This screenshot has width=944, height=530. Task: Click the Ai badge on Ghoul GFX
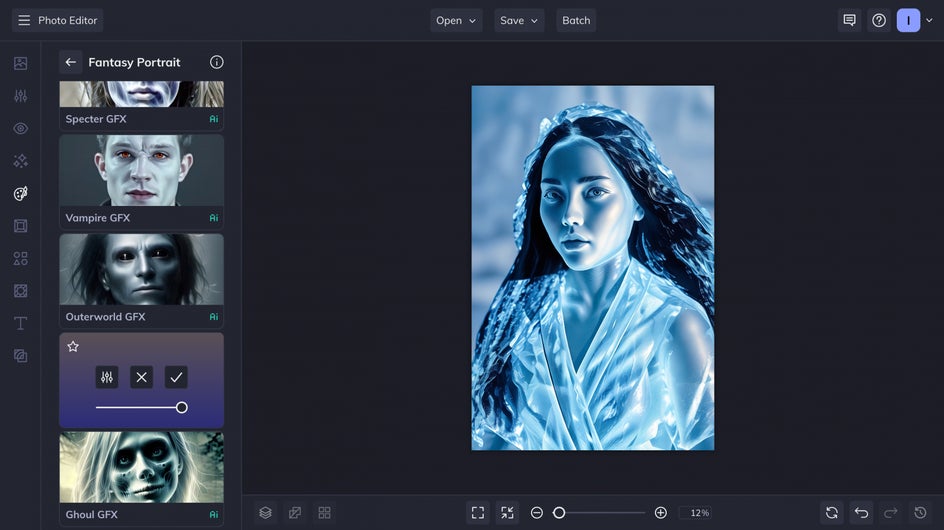coord(214,514)
